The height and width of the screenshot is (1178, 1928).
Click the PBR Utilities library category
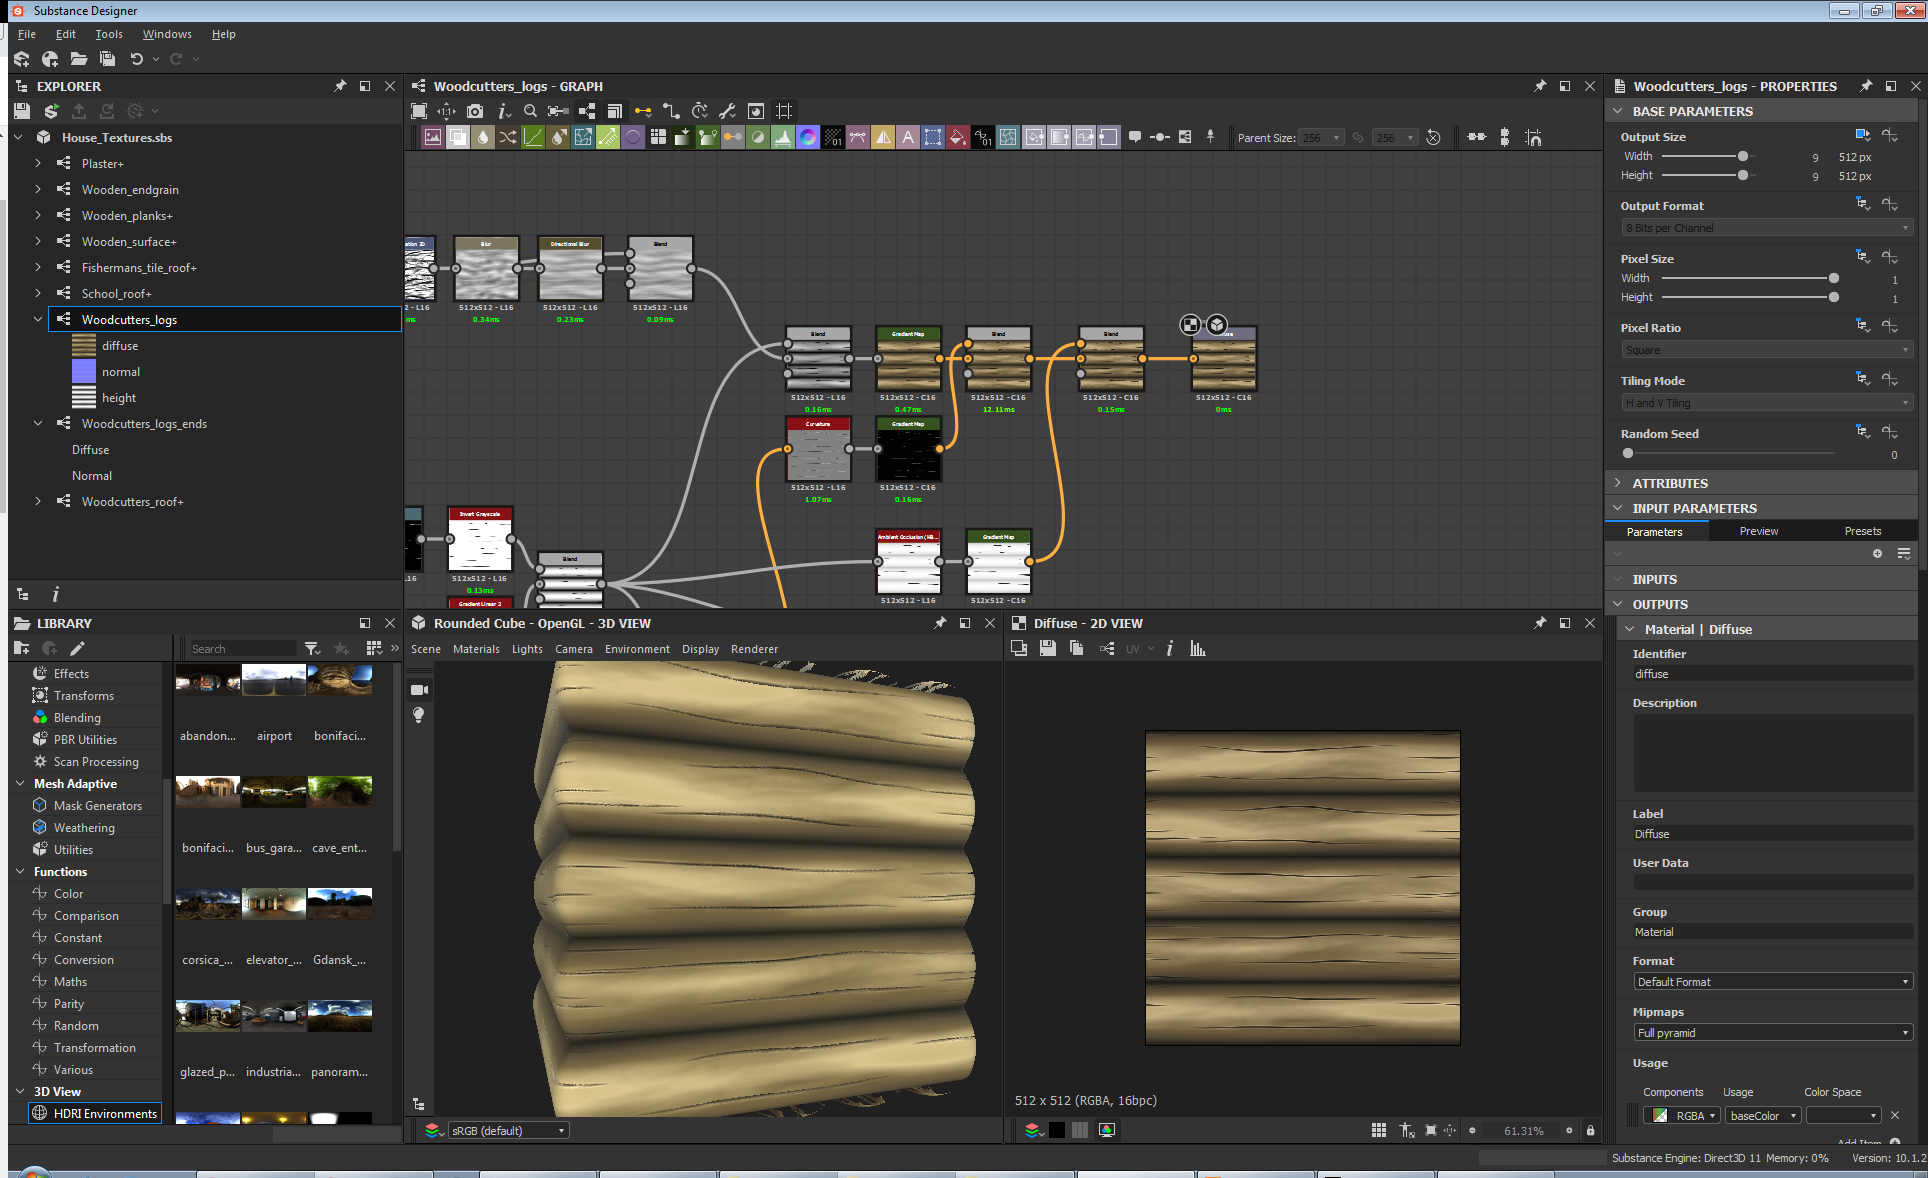85,740
